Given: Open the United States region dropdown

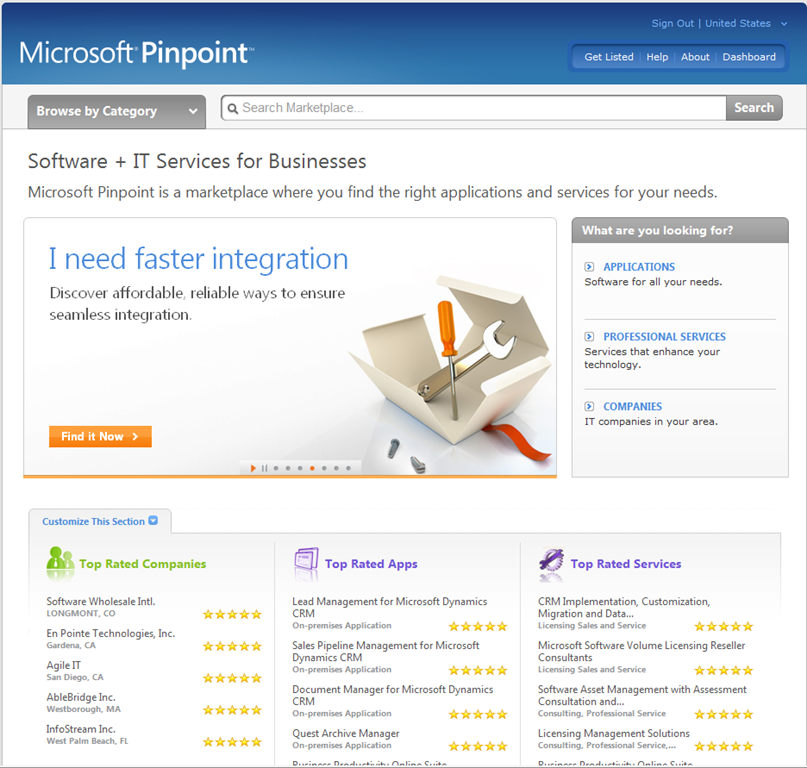Looking at the screenshot, I should click(746, 24).
